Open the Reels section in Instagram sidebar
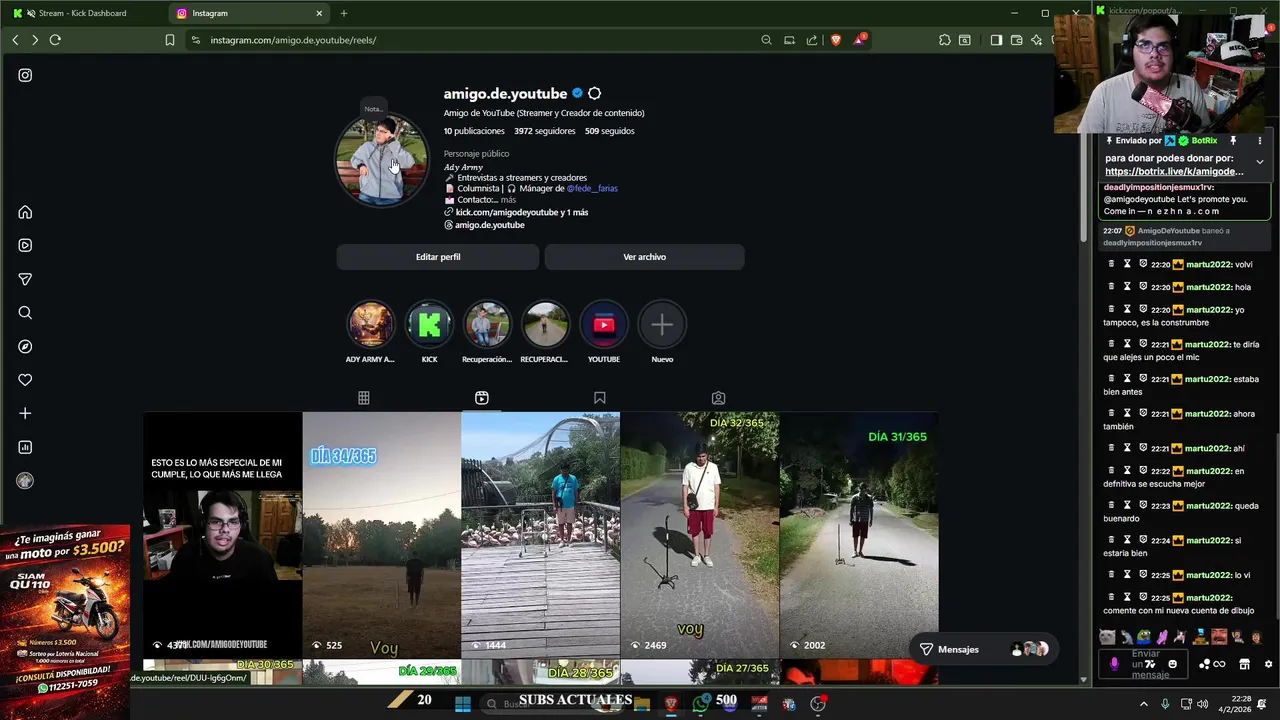The width and height of the screenshot is (1280, 720). click(x=25, y=245)
